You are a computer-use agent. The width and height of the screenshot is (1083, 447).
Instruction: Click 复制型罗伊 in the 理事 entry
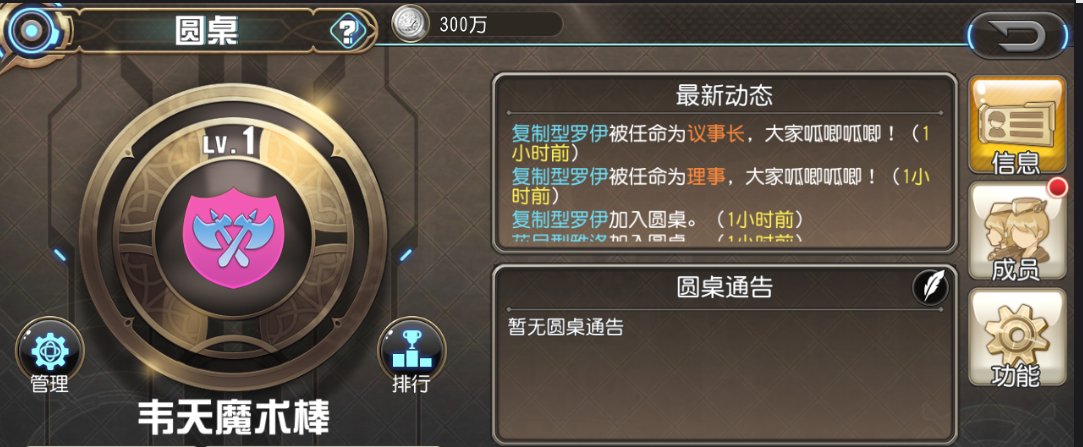coord(559,177)
